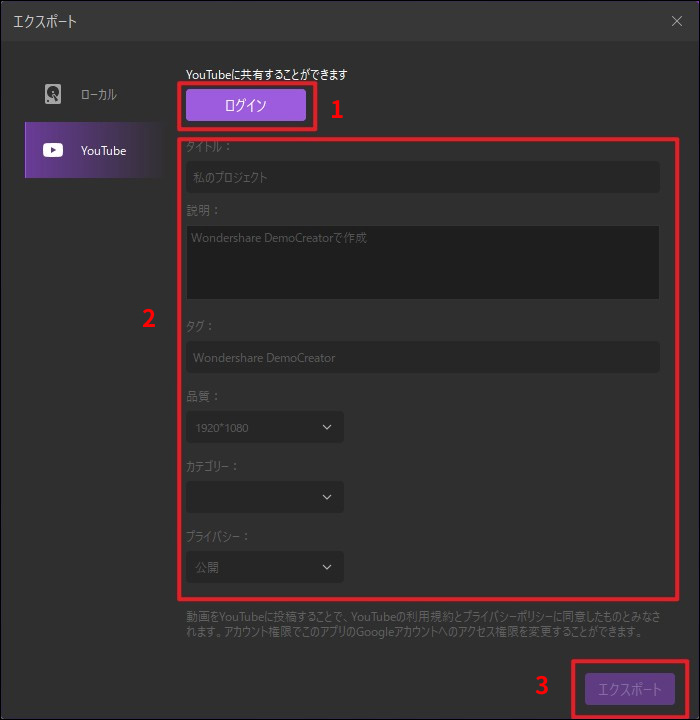Click the YouTube terms agreement notice text
Image resolution: width=700 pixels, height=720 pixels.
pos(423,624)
